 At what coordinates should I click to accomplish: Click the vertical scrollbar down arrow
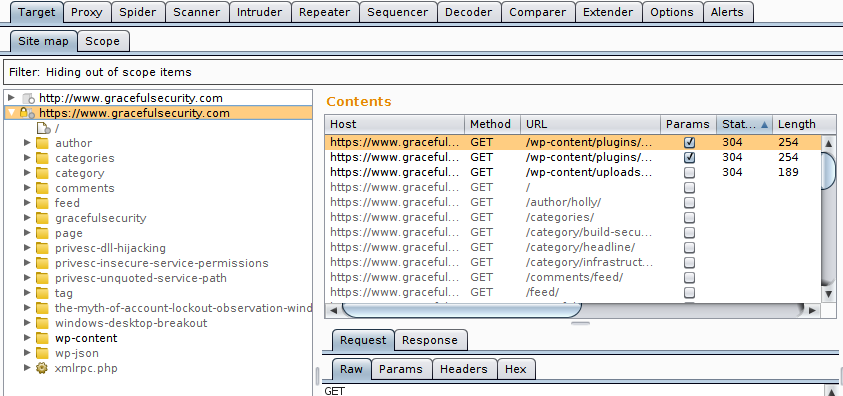tap(828, 293)
